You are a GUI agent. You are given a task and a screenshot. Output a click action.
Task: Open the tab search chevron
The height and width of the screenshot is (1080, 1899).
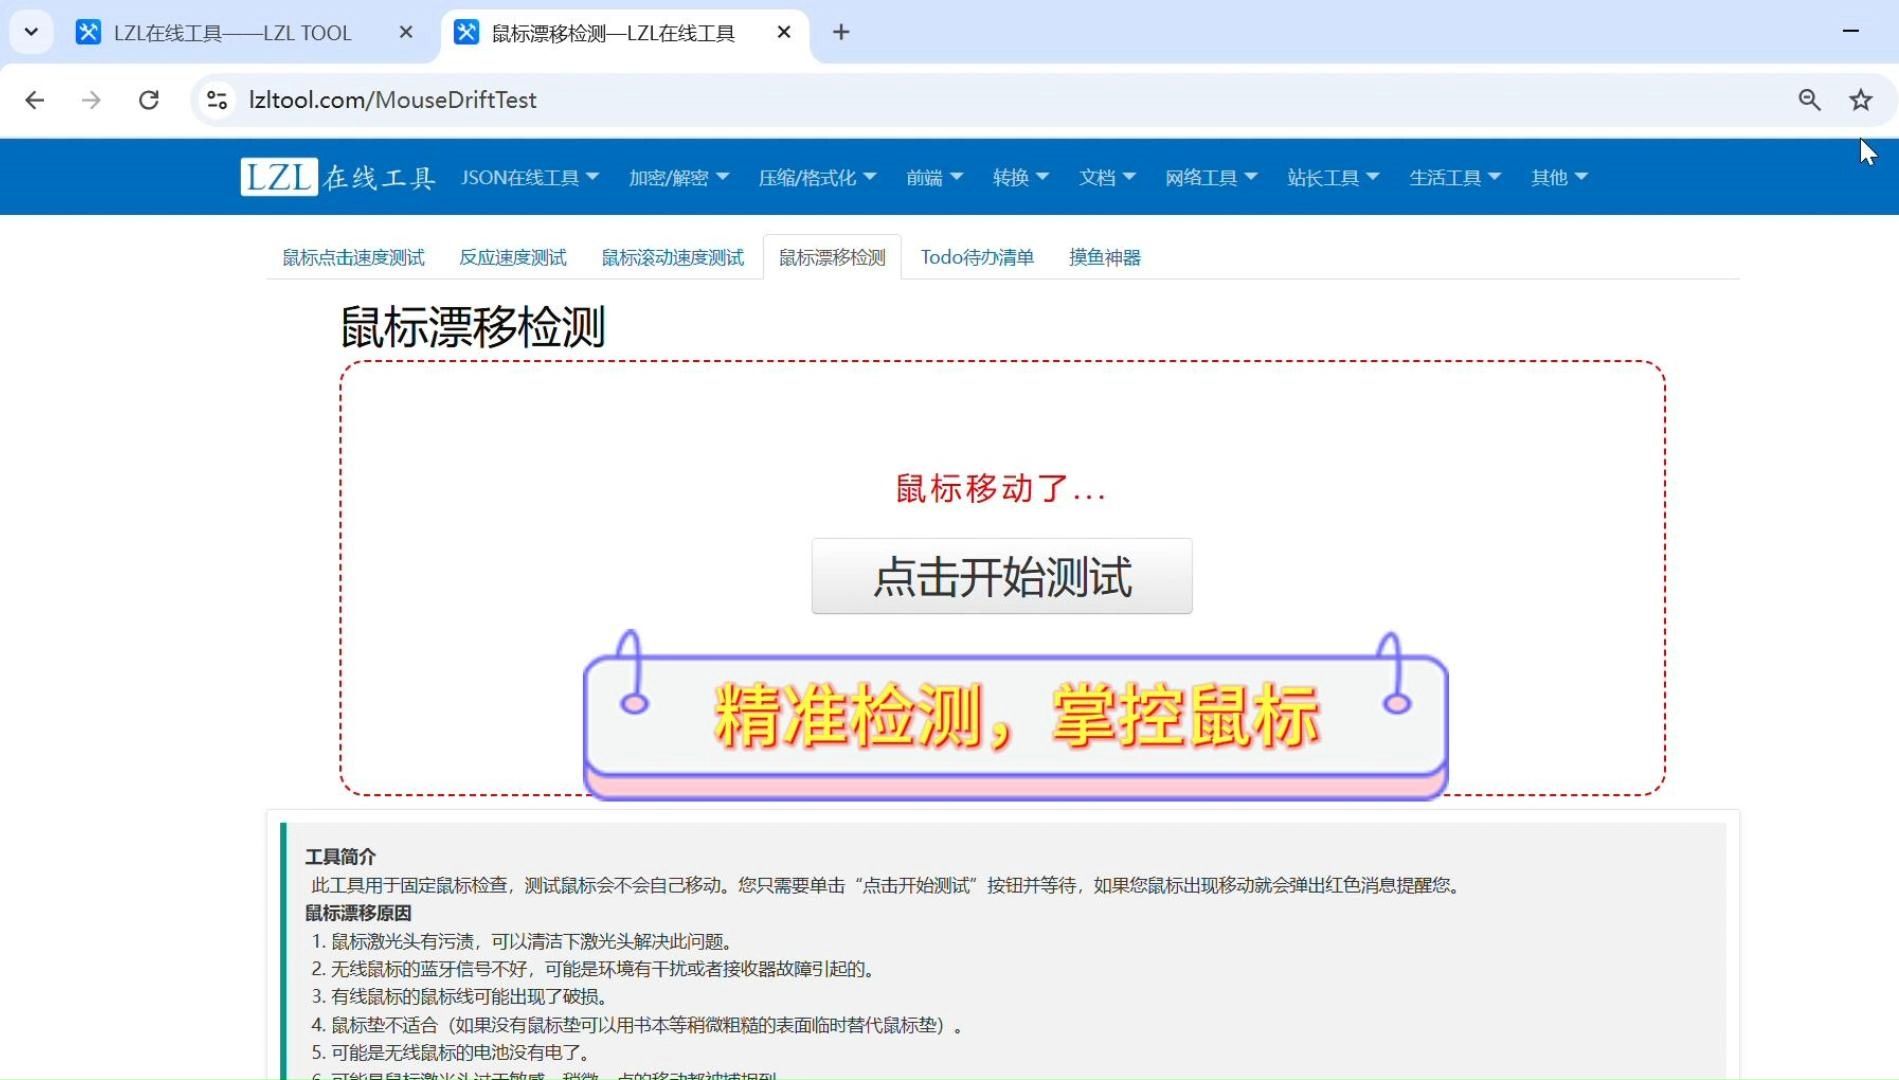click(30, 31)
